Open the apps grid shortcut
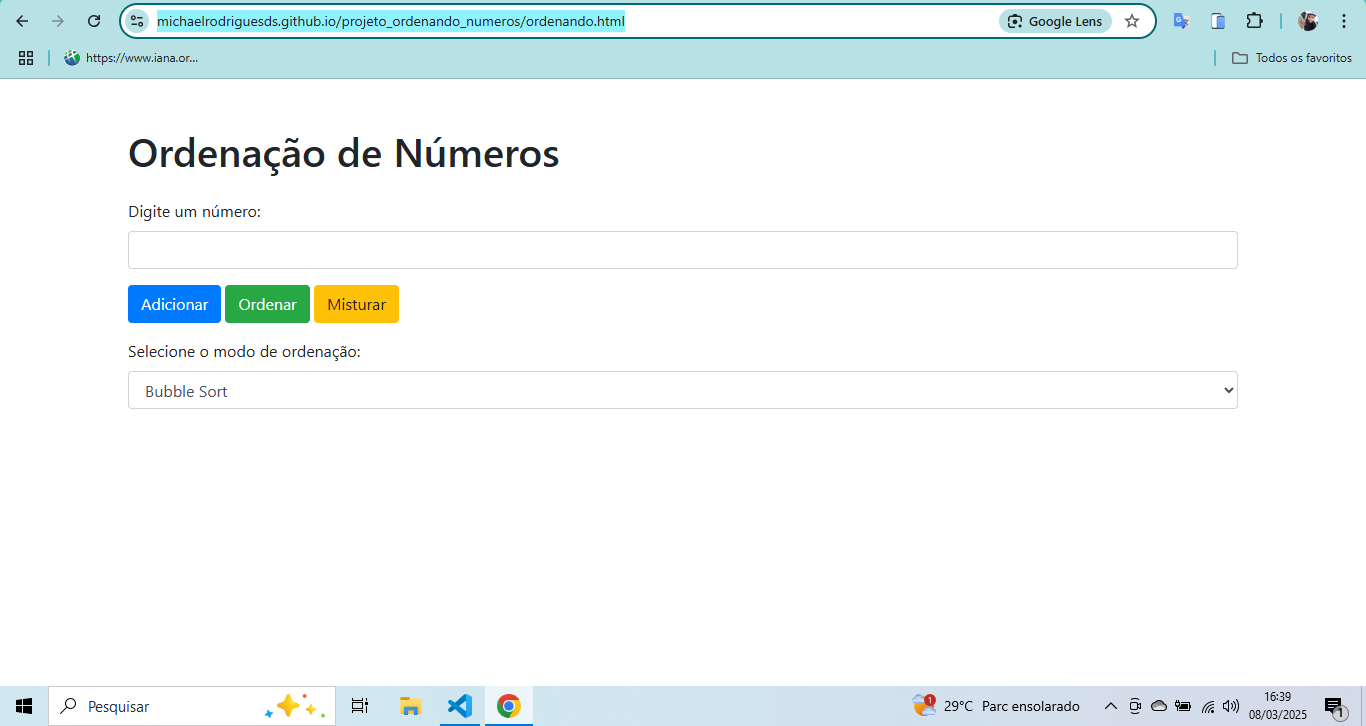The height and width of the screenshot is (726, 1366). pos(26,58)
